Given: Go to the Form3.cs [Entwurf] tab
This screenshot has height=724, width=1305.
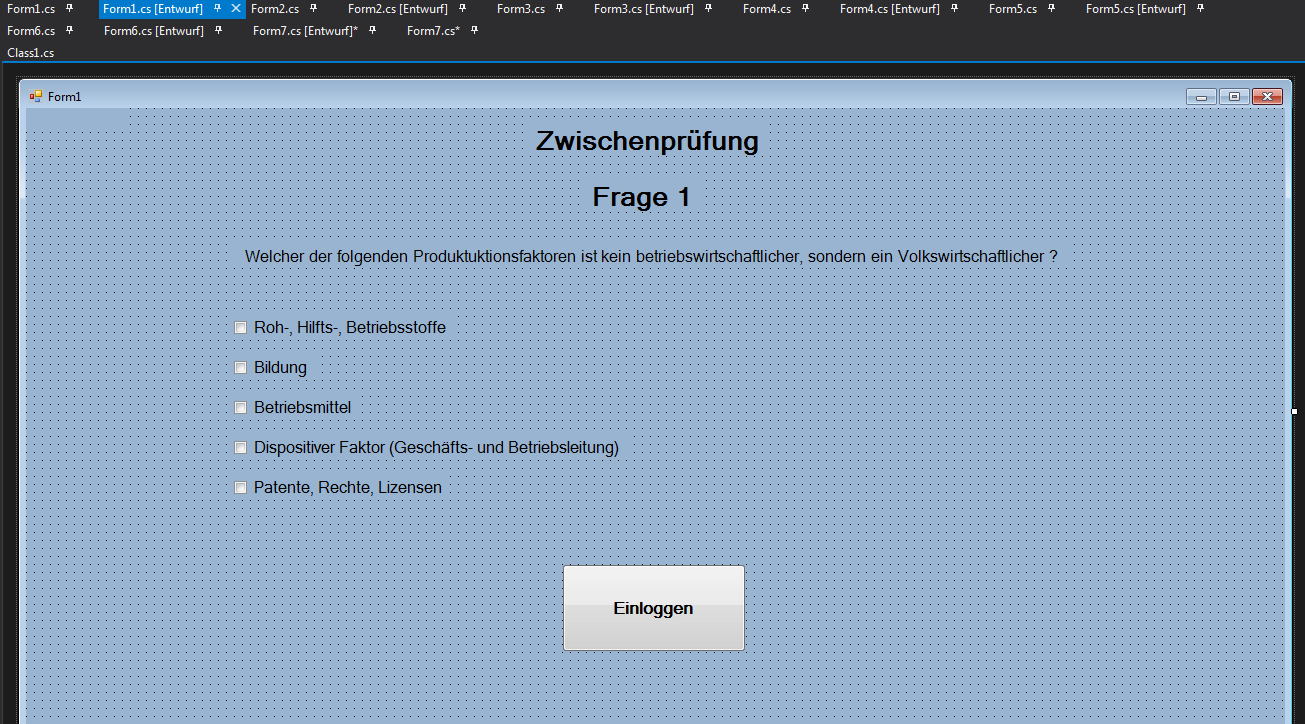Looking at the screenshot, I should [x=644, y=9].
